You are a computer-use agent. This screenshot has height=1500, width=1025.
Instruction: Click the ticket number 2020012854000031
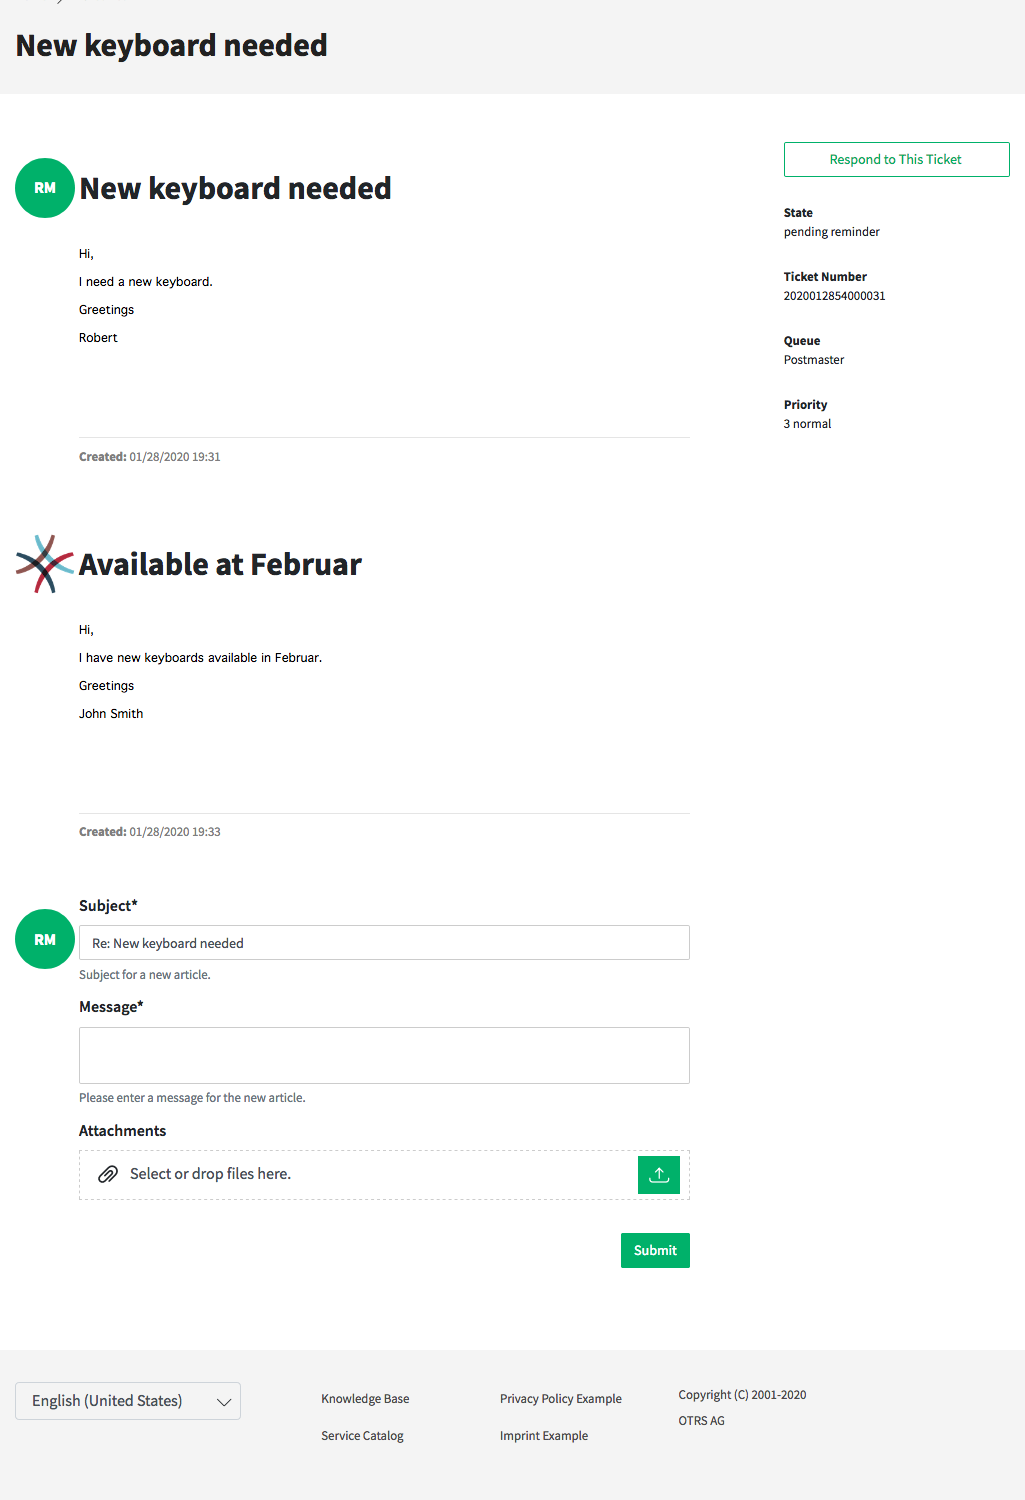[834, 296]
